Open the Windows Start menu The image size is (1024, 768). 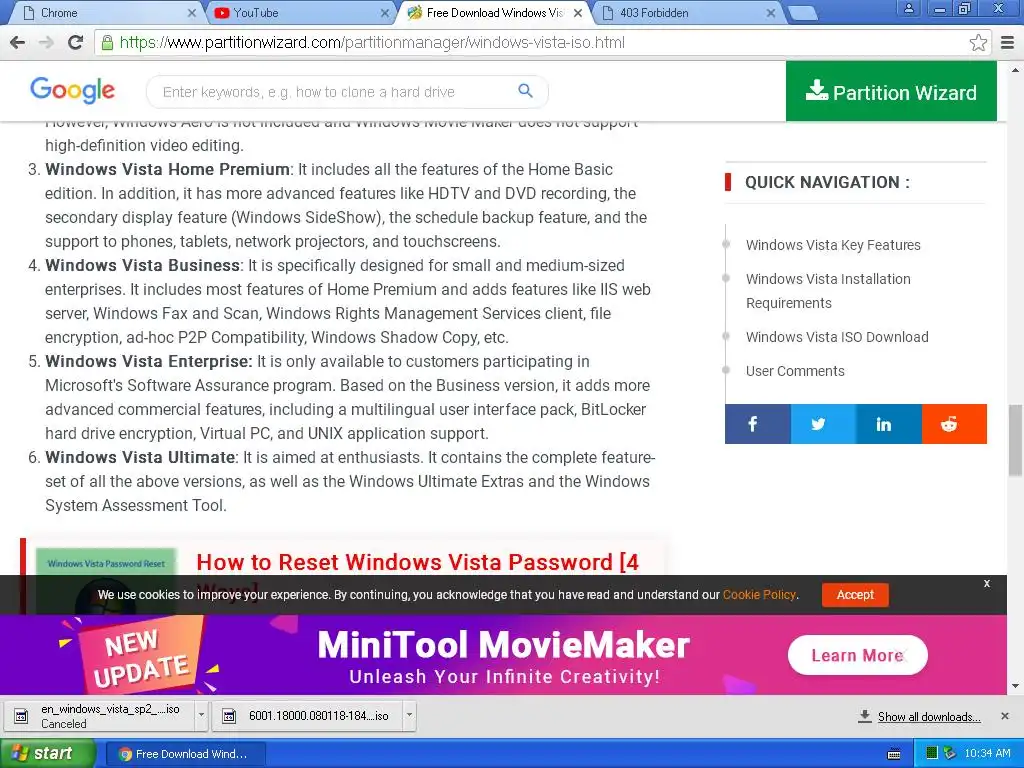(48, 754)
